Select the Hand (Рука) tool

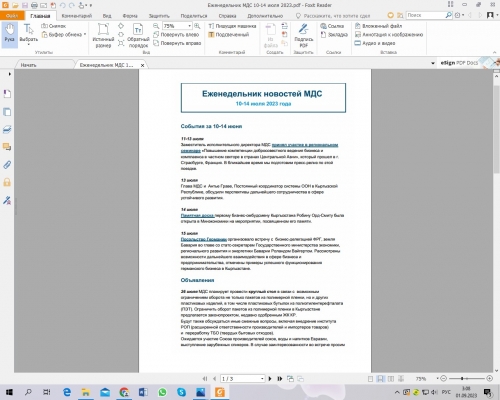click(9, 34)
